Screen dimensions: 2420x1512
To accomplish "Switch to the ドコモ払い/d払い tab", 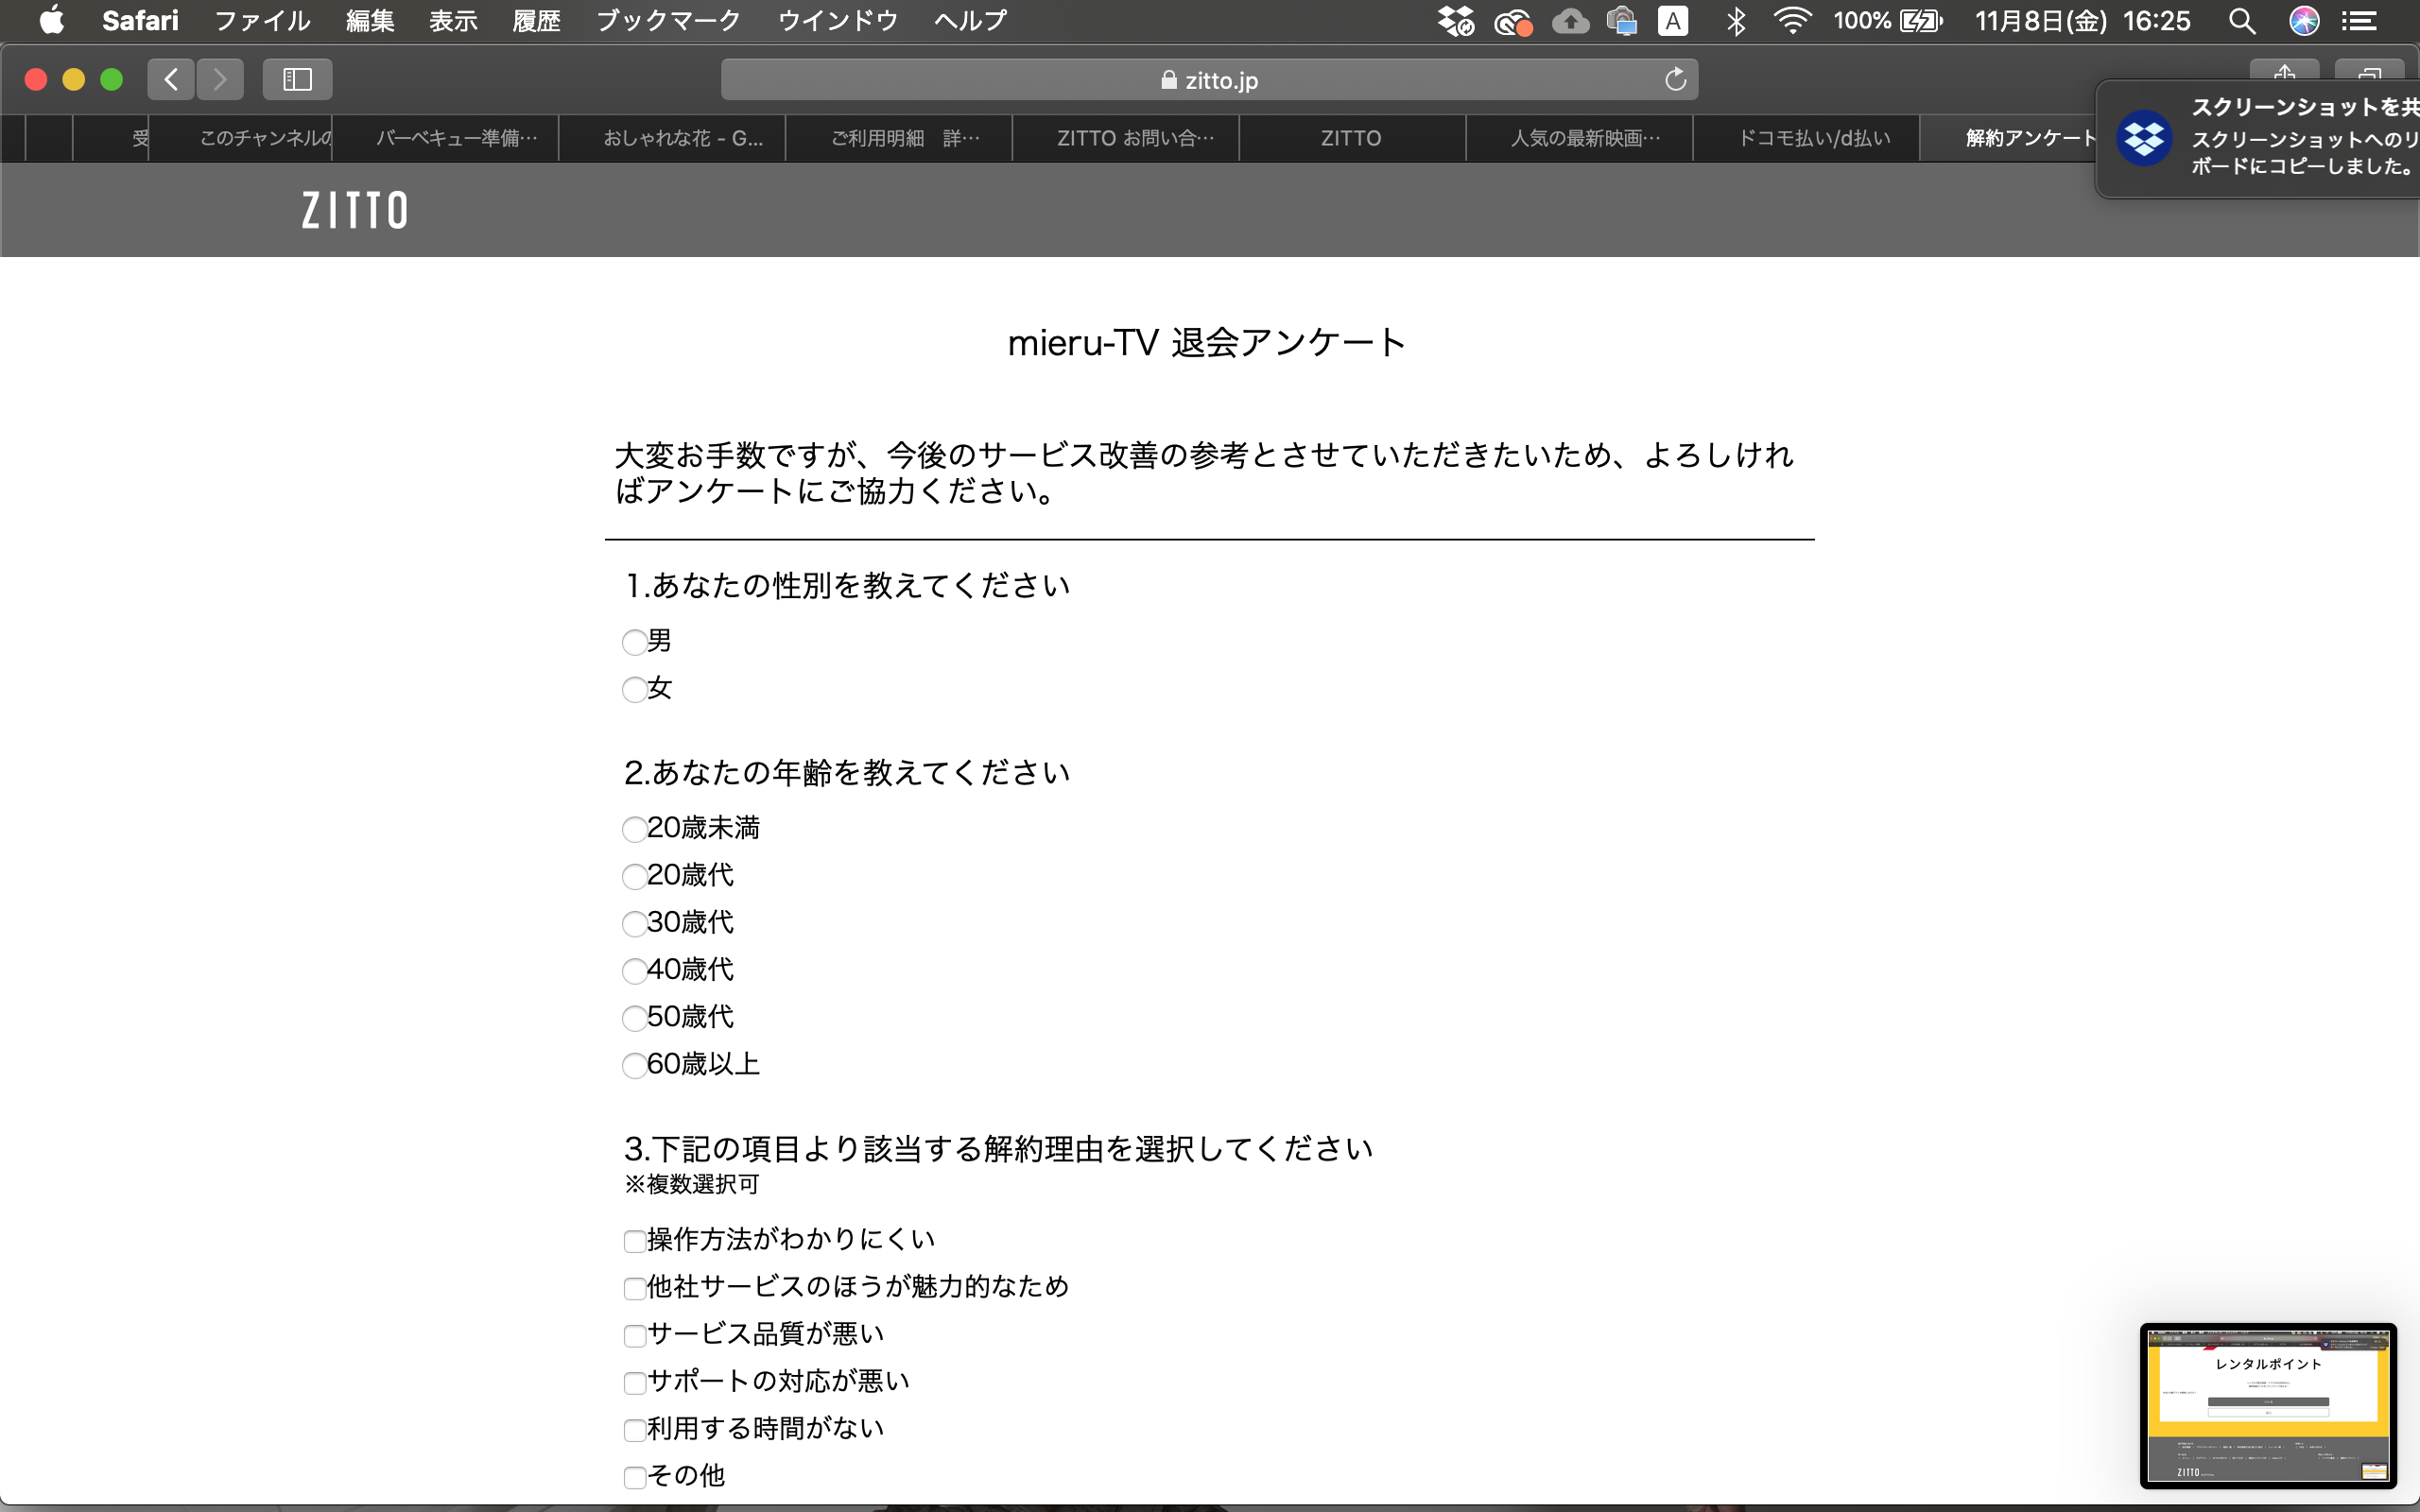I will pos(1814,138).
